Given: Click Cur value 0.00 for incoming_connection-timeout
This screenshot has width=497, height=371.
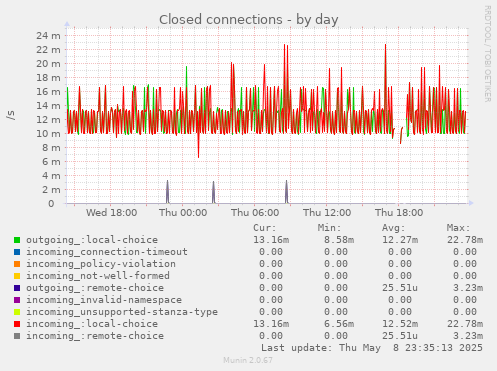Looking at the screenshot, I should click(x=271, y=252).
